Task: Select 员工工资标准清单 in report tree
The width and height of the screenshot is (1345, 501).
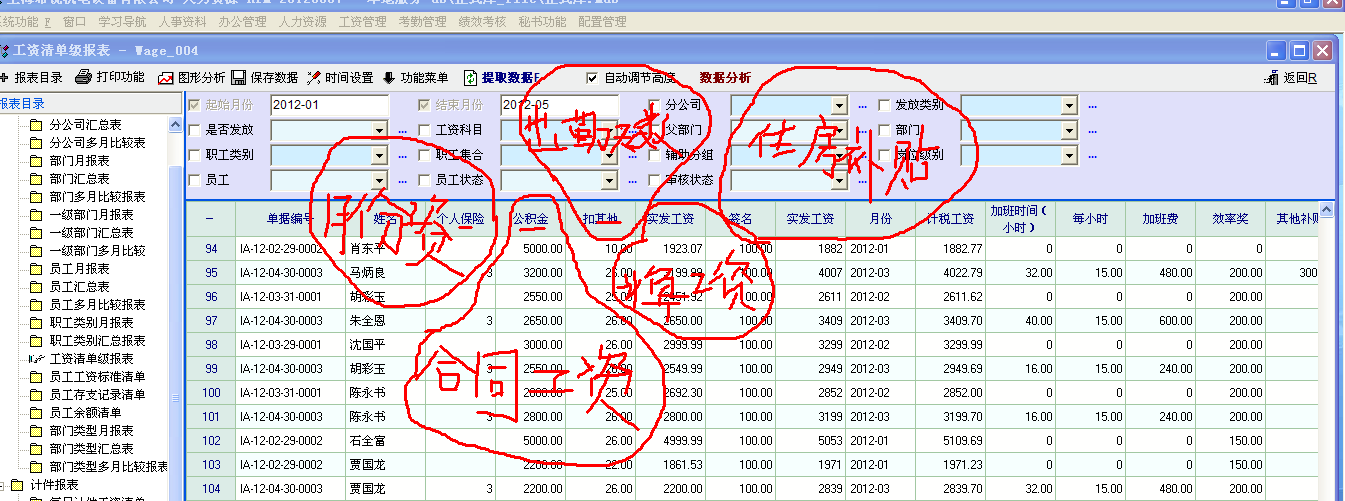Action: point(97,377)
